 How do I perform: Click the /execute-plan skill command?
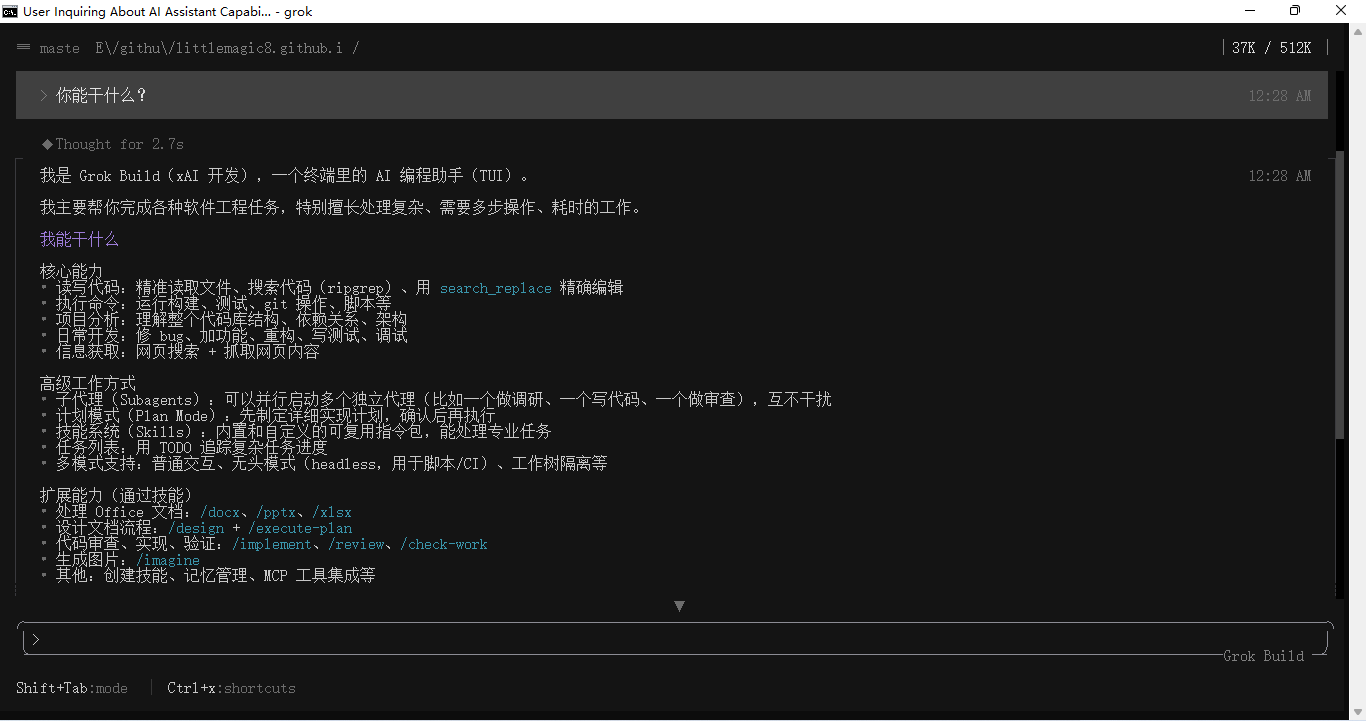(300, 528)
